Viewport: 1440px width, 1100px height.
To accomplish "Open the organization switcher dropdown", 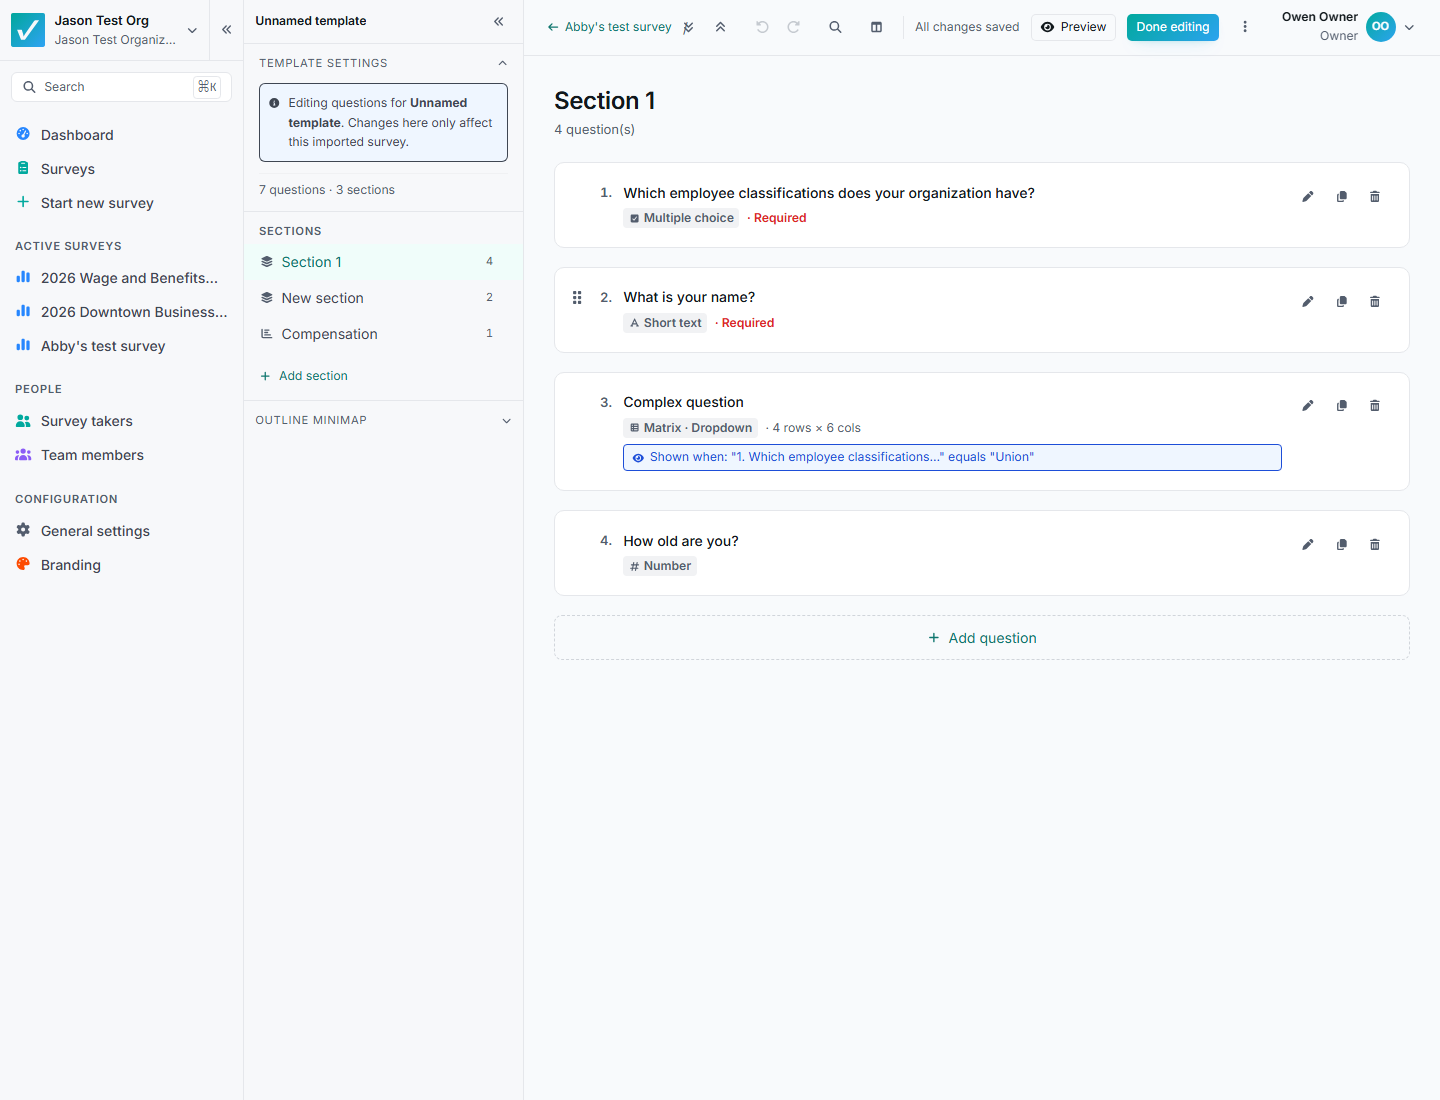I will (x=192, y=30).
